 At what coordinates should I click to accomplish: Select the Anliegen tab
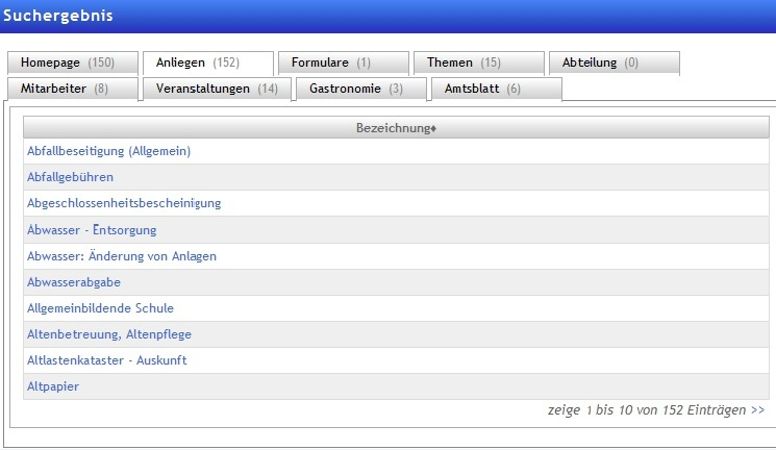(x=198, y=63)
